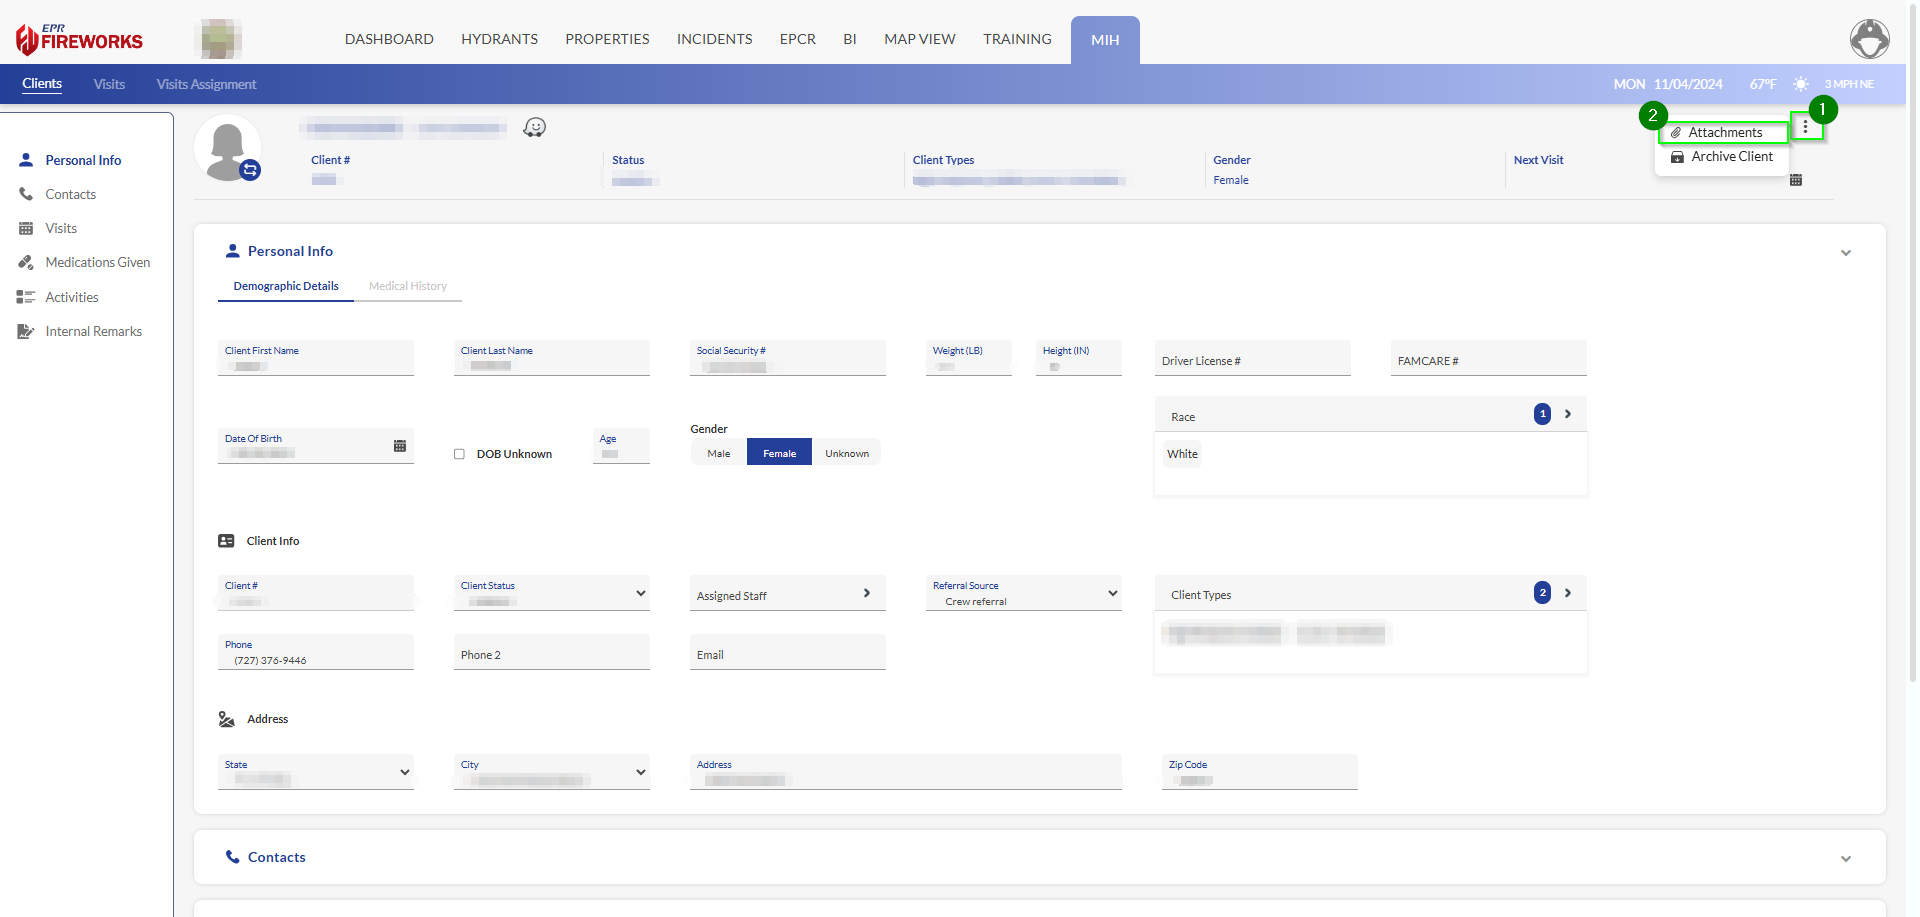Open the Client Status dropdown
The width and height of the screenshot is (1920, 917).
pyautogui.click(x=640, y=593)
